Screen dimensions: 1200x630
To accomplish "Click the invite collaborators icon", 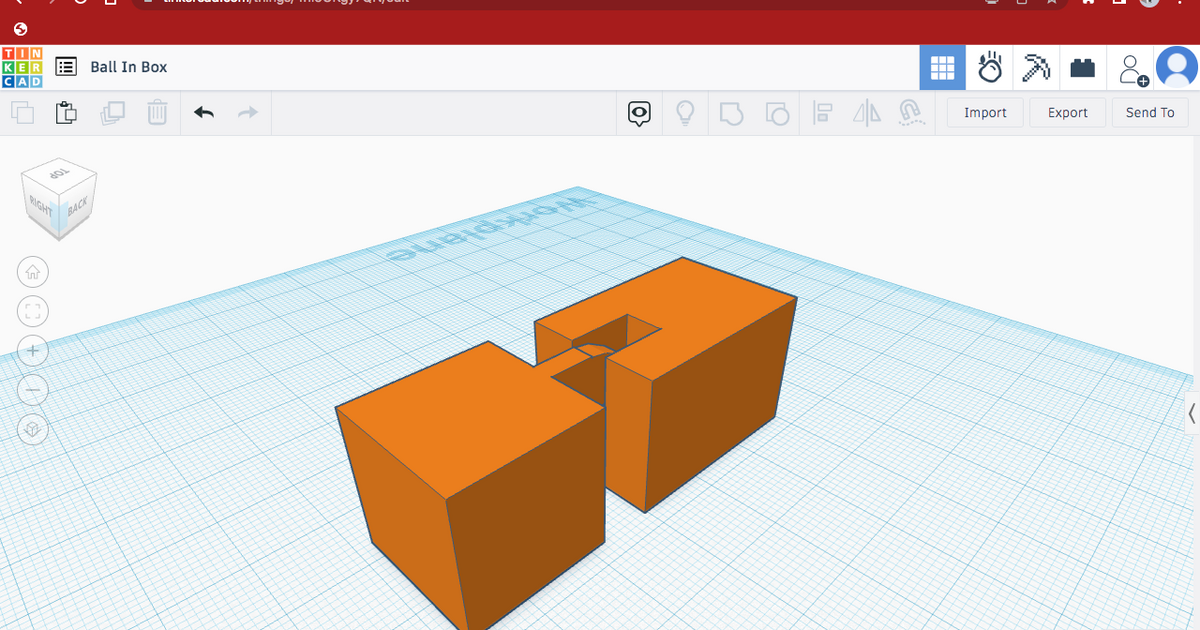I will click(1131, 67).
